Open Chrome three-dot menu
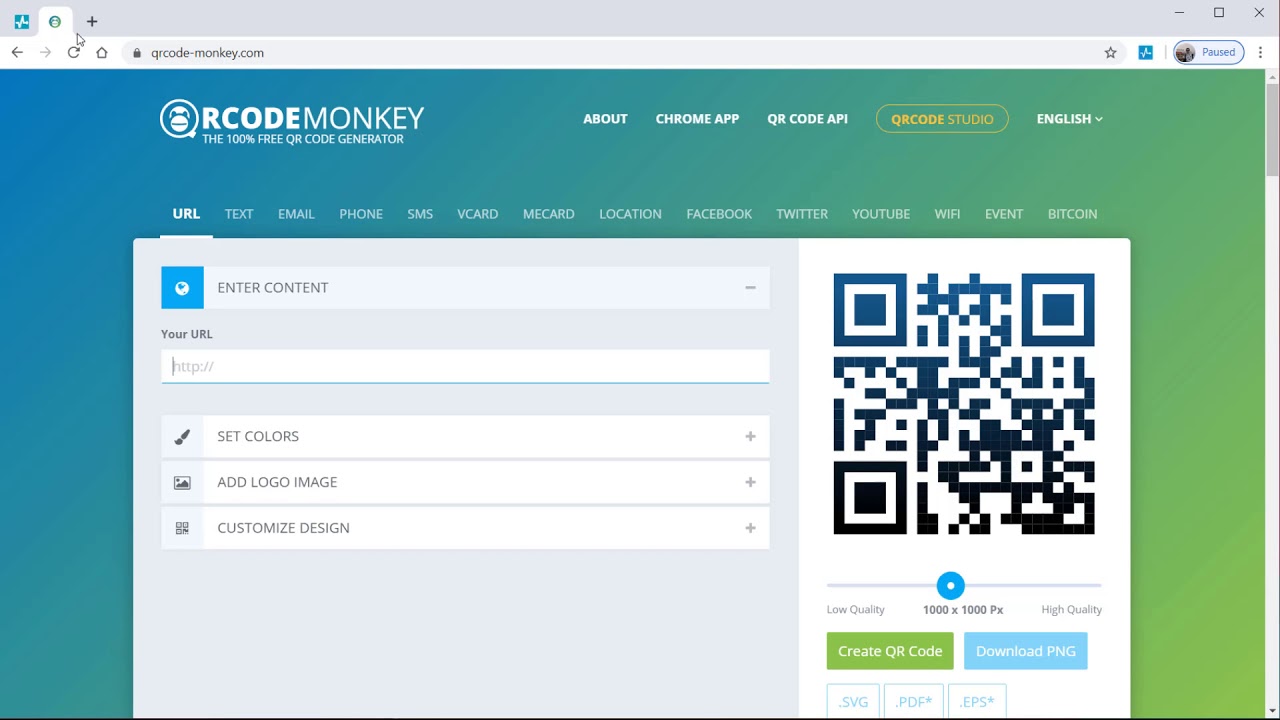1280x720 pixels. point(1260,52)
